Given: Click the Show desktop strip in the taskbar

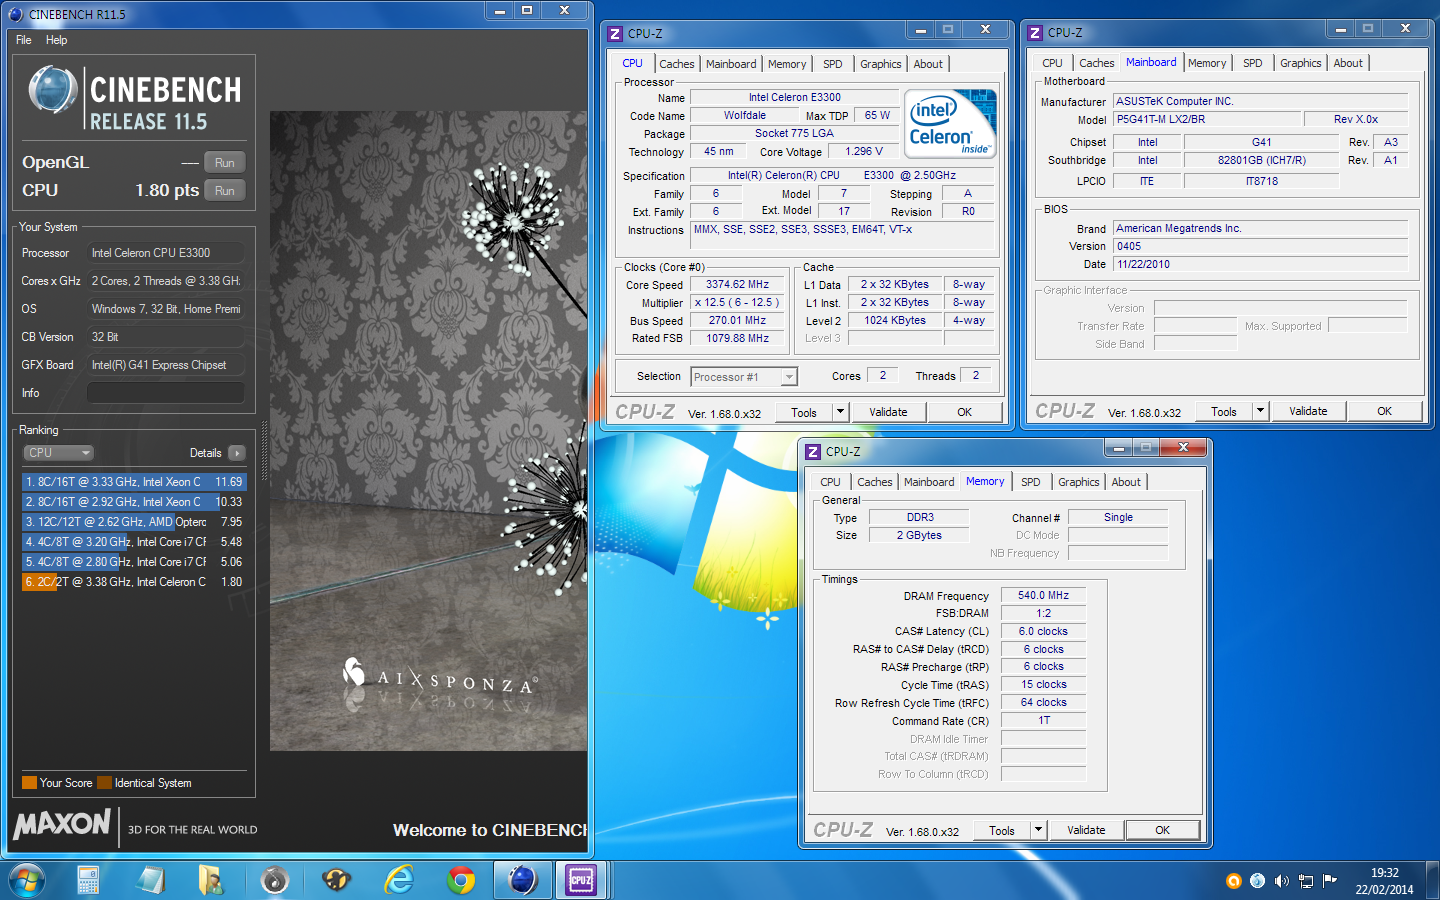Looking at the screenshot, I should point(1433,880).
